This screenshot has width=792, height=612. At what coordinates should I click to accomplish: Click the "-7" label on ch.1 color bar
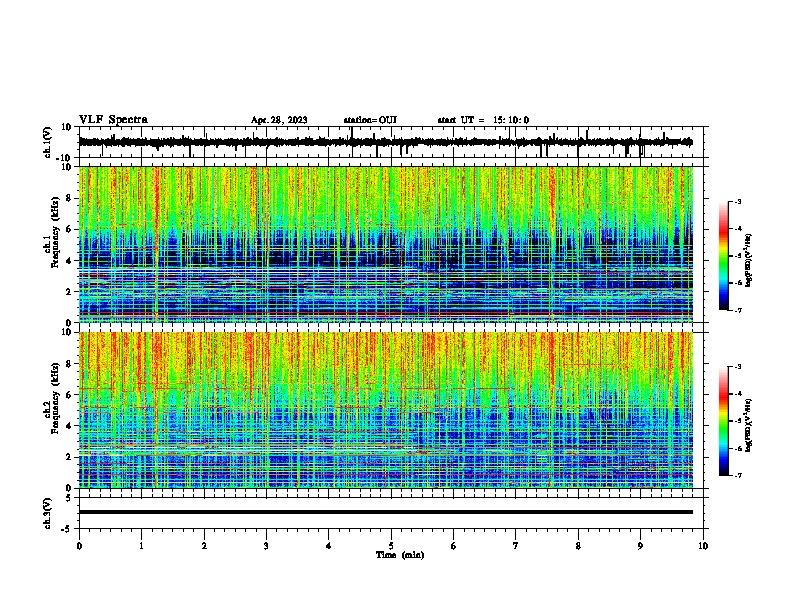pos(738,310)
